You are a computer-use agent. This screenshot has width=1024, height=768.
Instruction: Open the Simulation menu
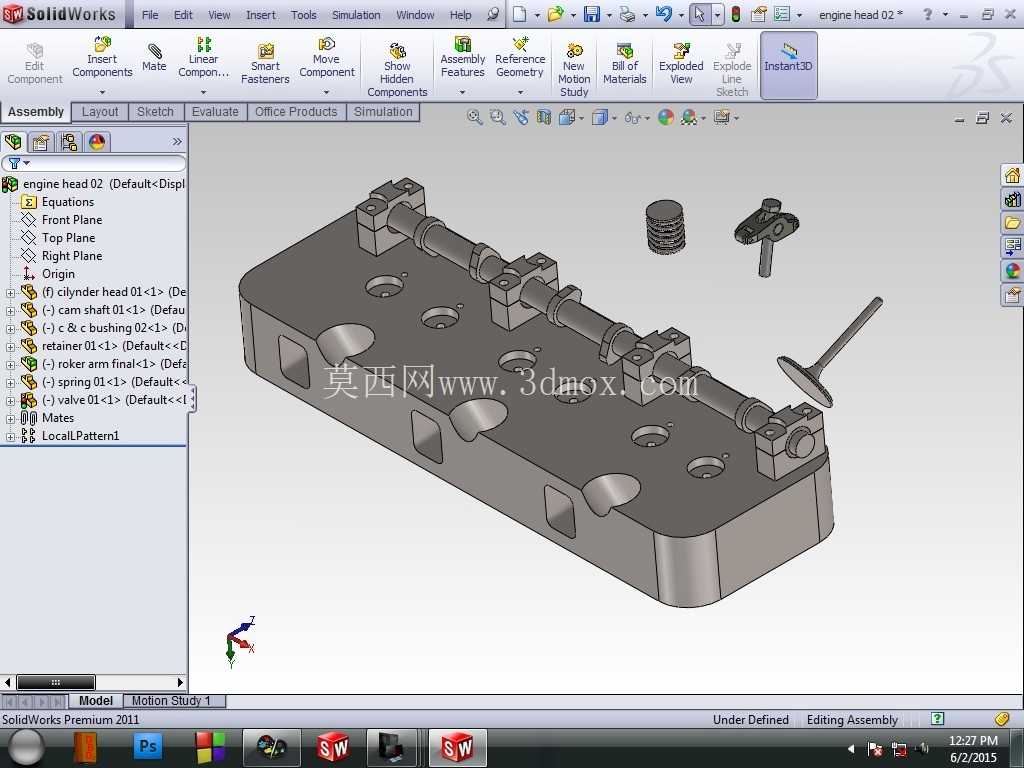click(x=356, y=15)
